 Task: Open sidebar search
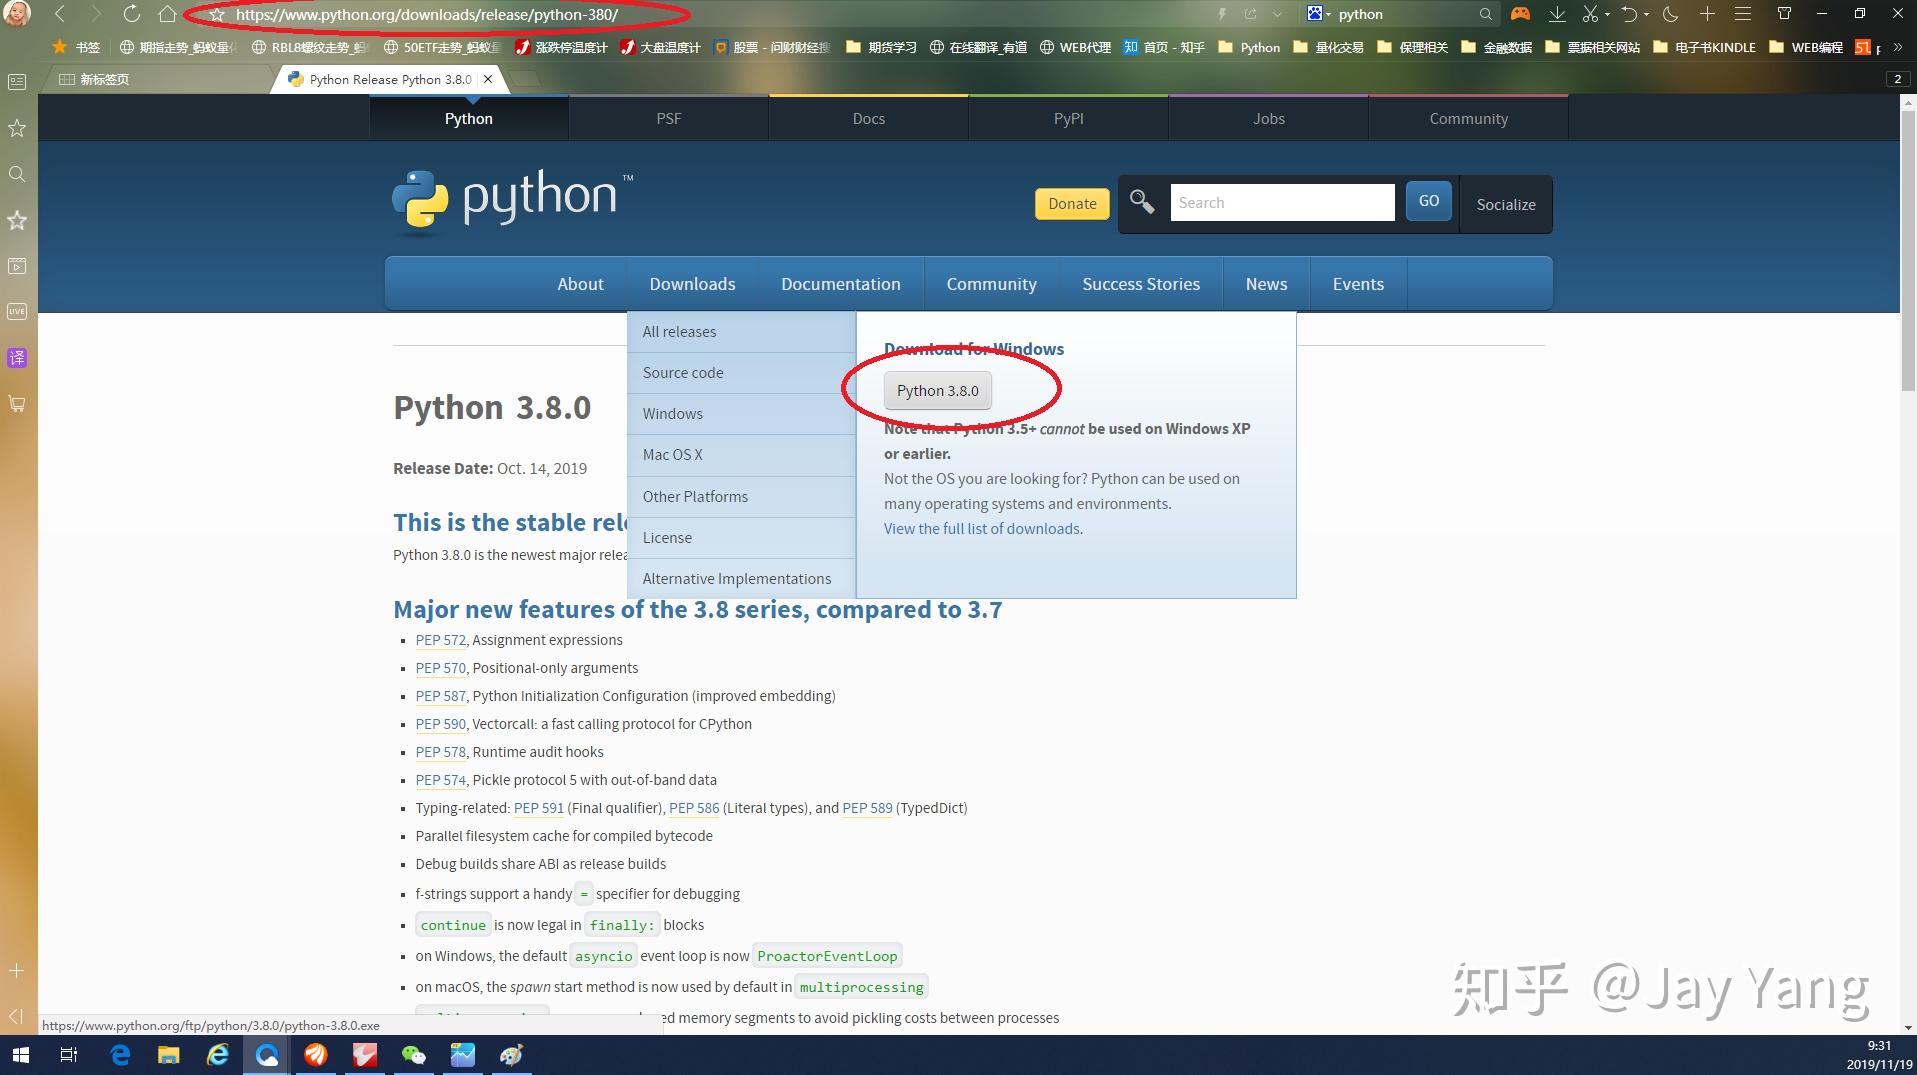[x=16, y=173]
